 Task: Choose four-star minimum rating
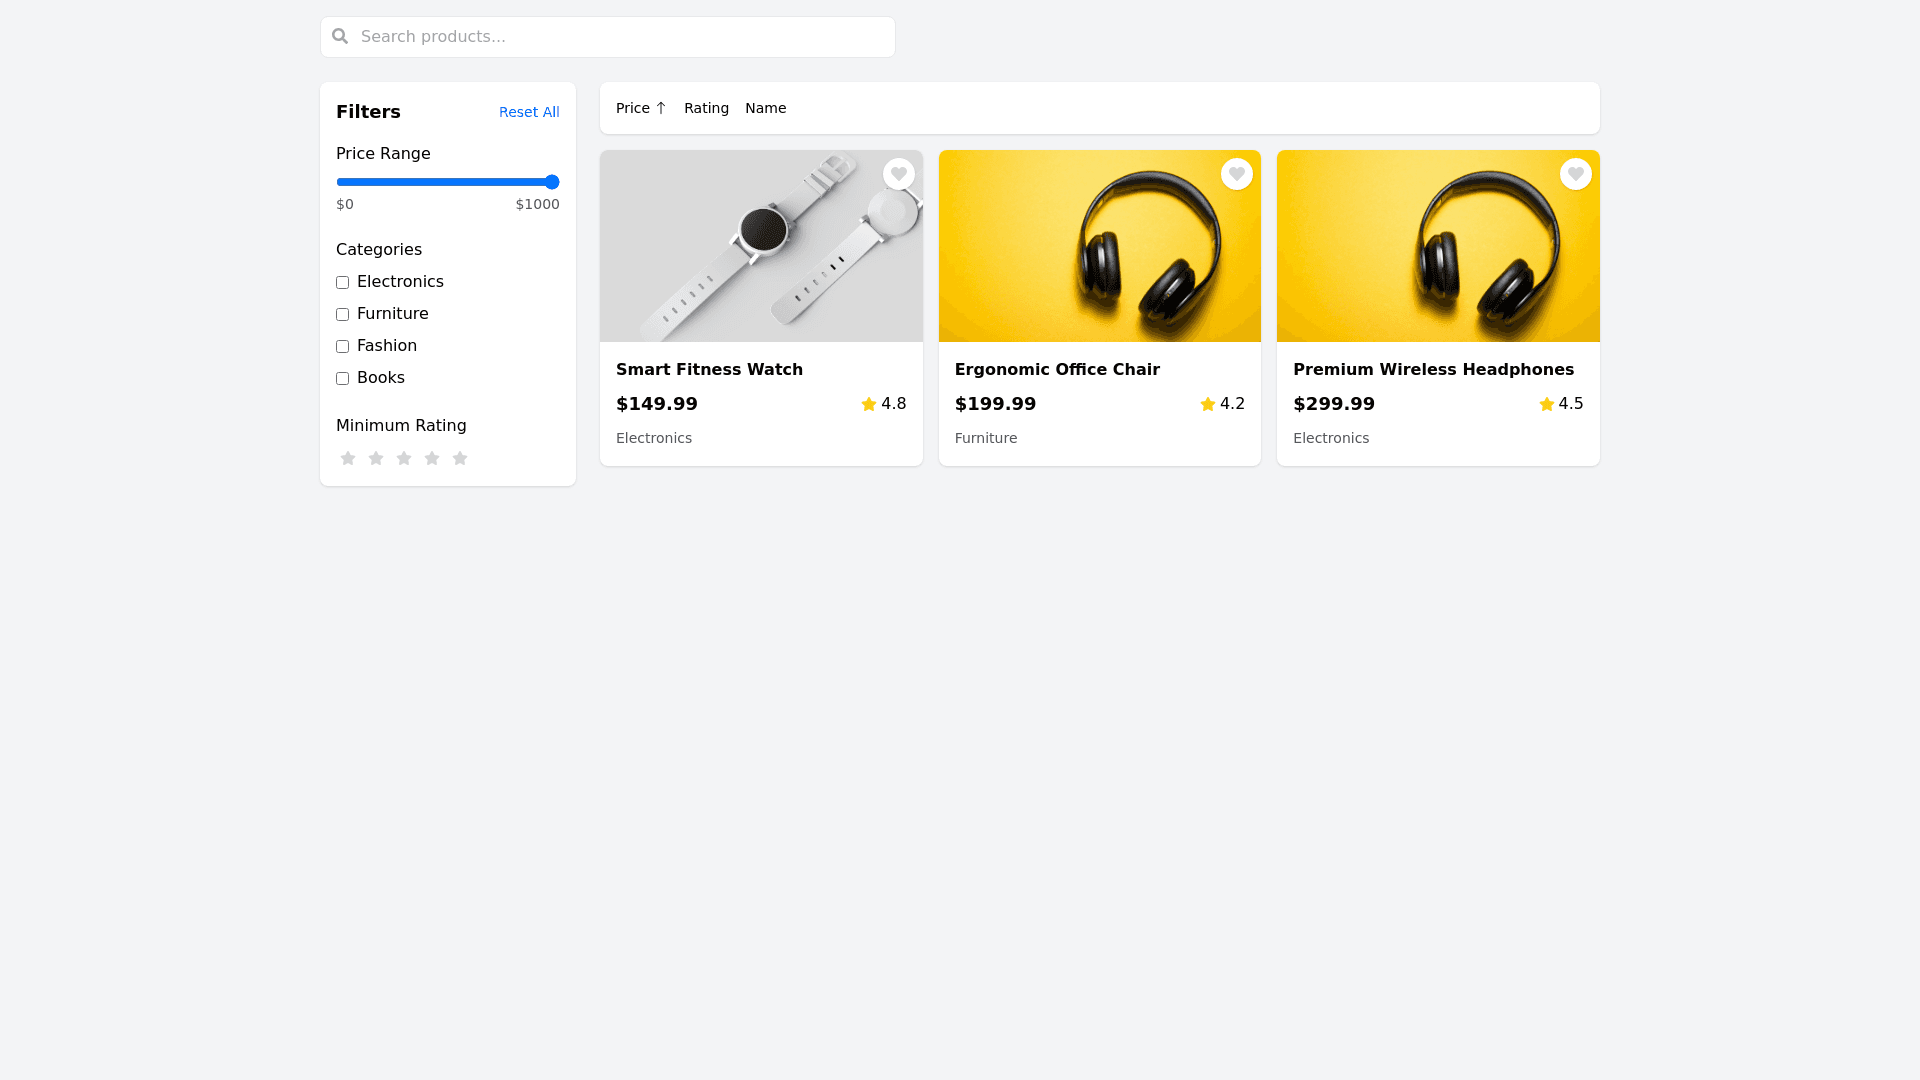pos(432,458)
